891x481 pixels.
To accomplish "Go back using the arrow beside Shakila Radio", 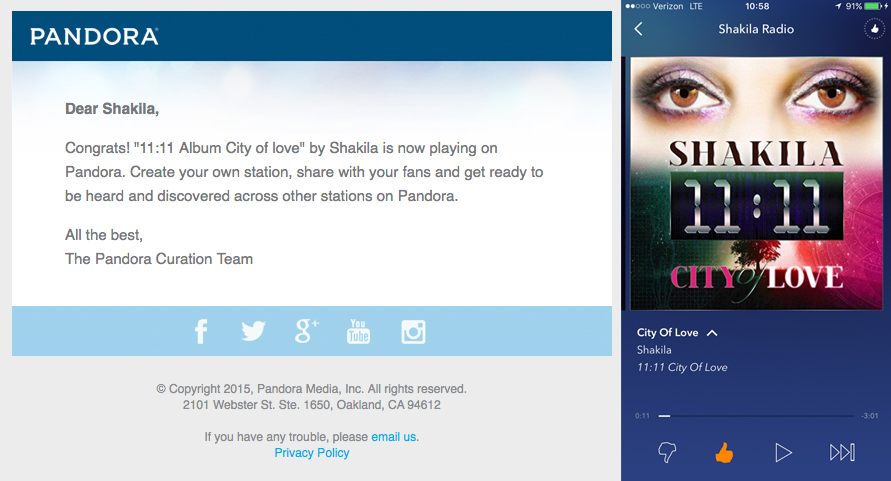I will (639, 29).
